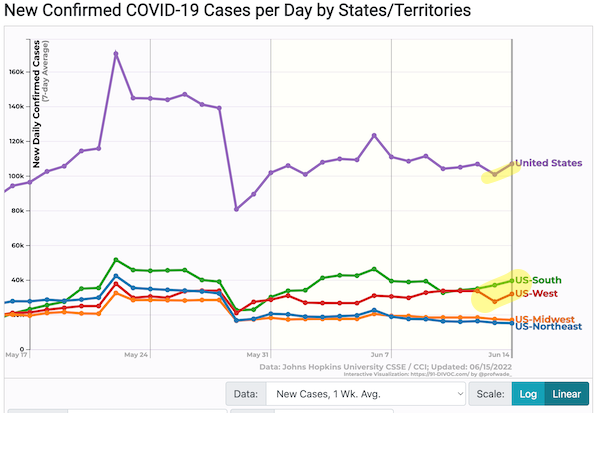
Task: Select the Linear scale button
Action: [566, 393]
